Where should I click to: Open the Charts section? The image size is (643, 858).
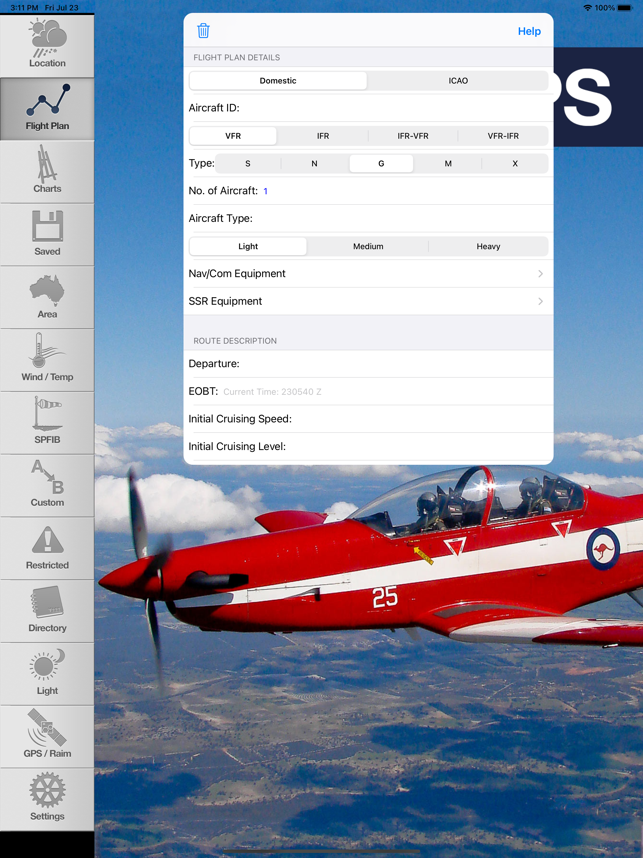(x=47, y=171)
